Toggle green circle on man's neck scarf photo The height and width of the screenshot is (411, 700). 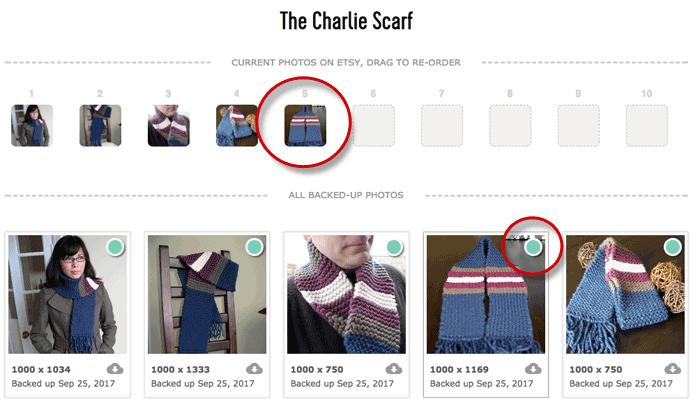coord(394,247)
